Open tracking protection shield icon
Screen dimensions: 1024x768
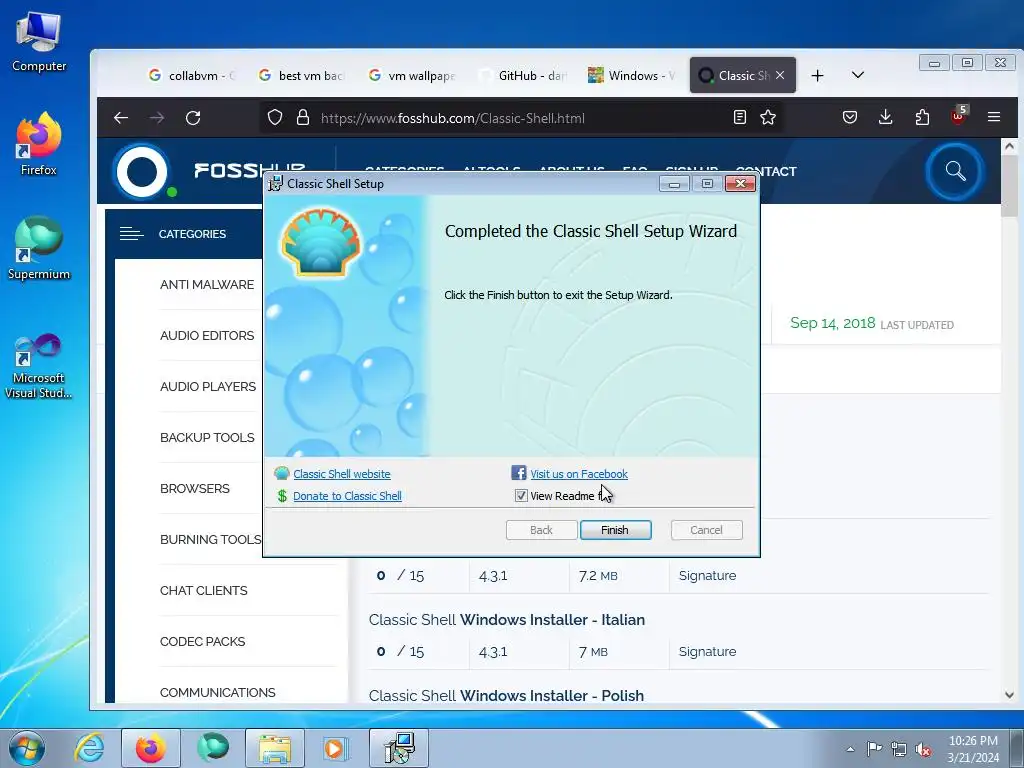[275, 118]
